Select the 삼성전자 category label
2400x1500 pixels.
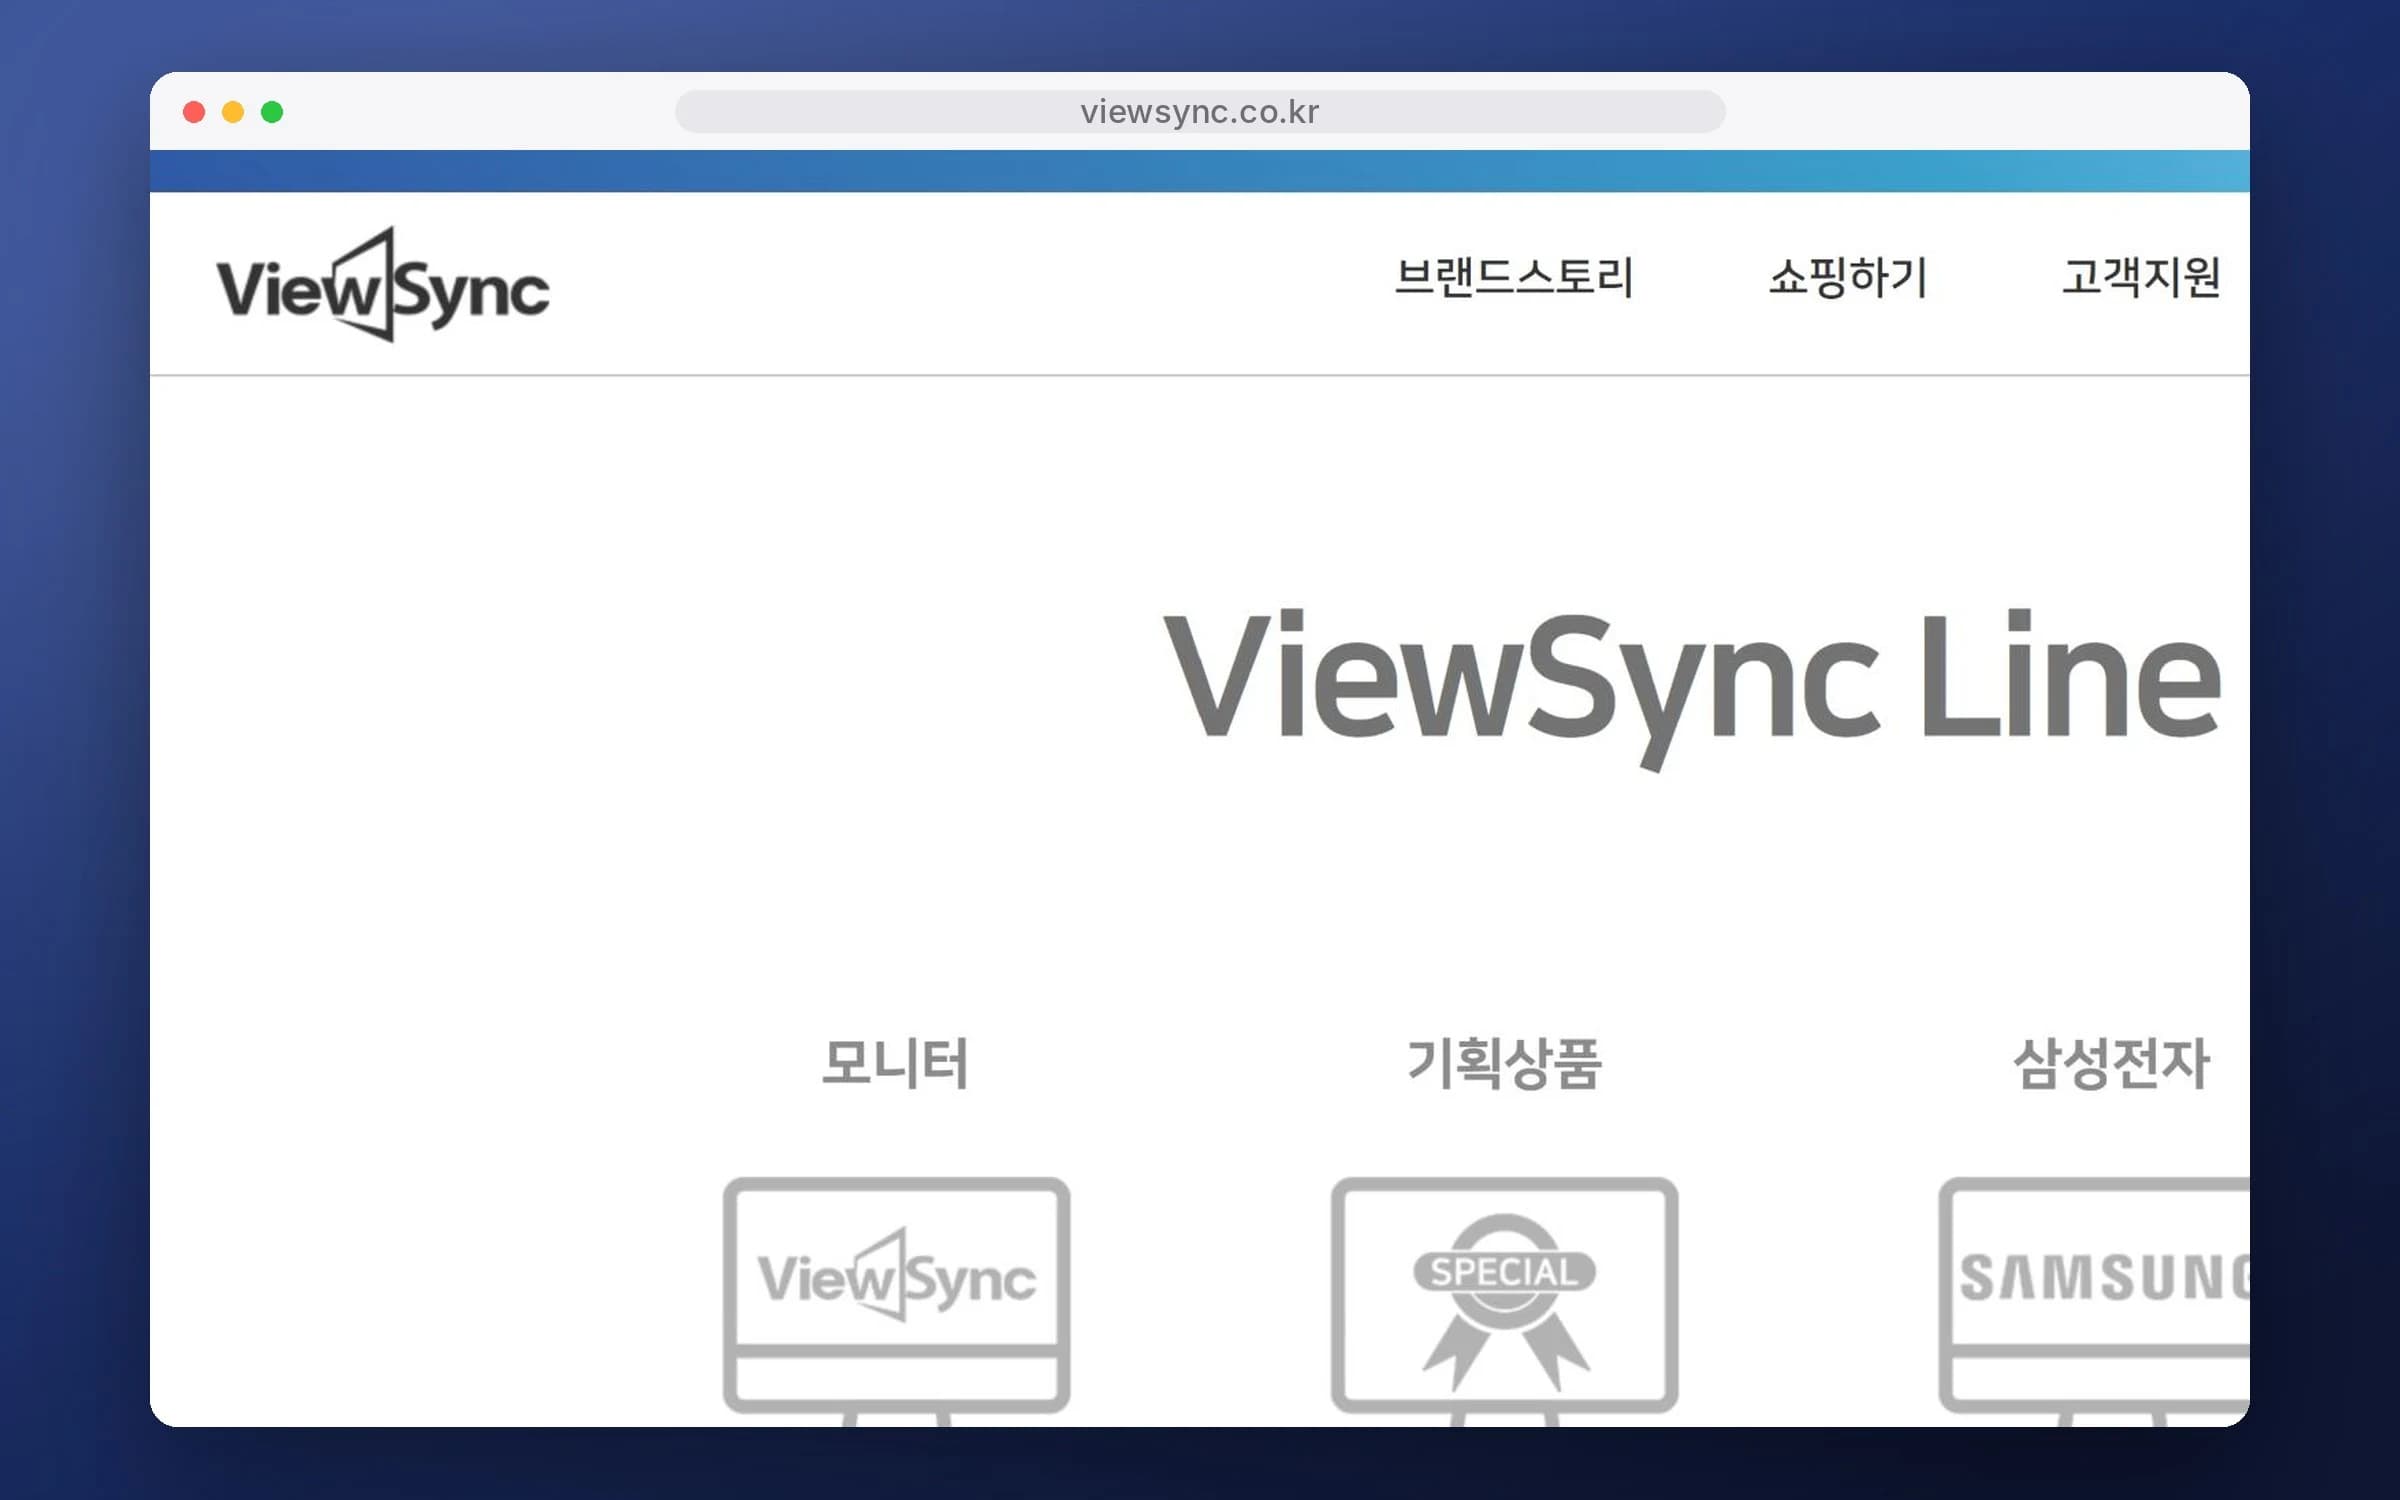point(2111,1062)
